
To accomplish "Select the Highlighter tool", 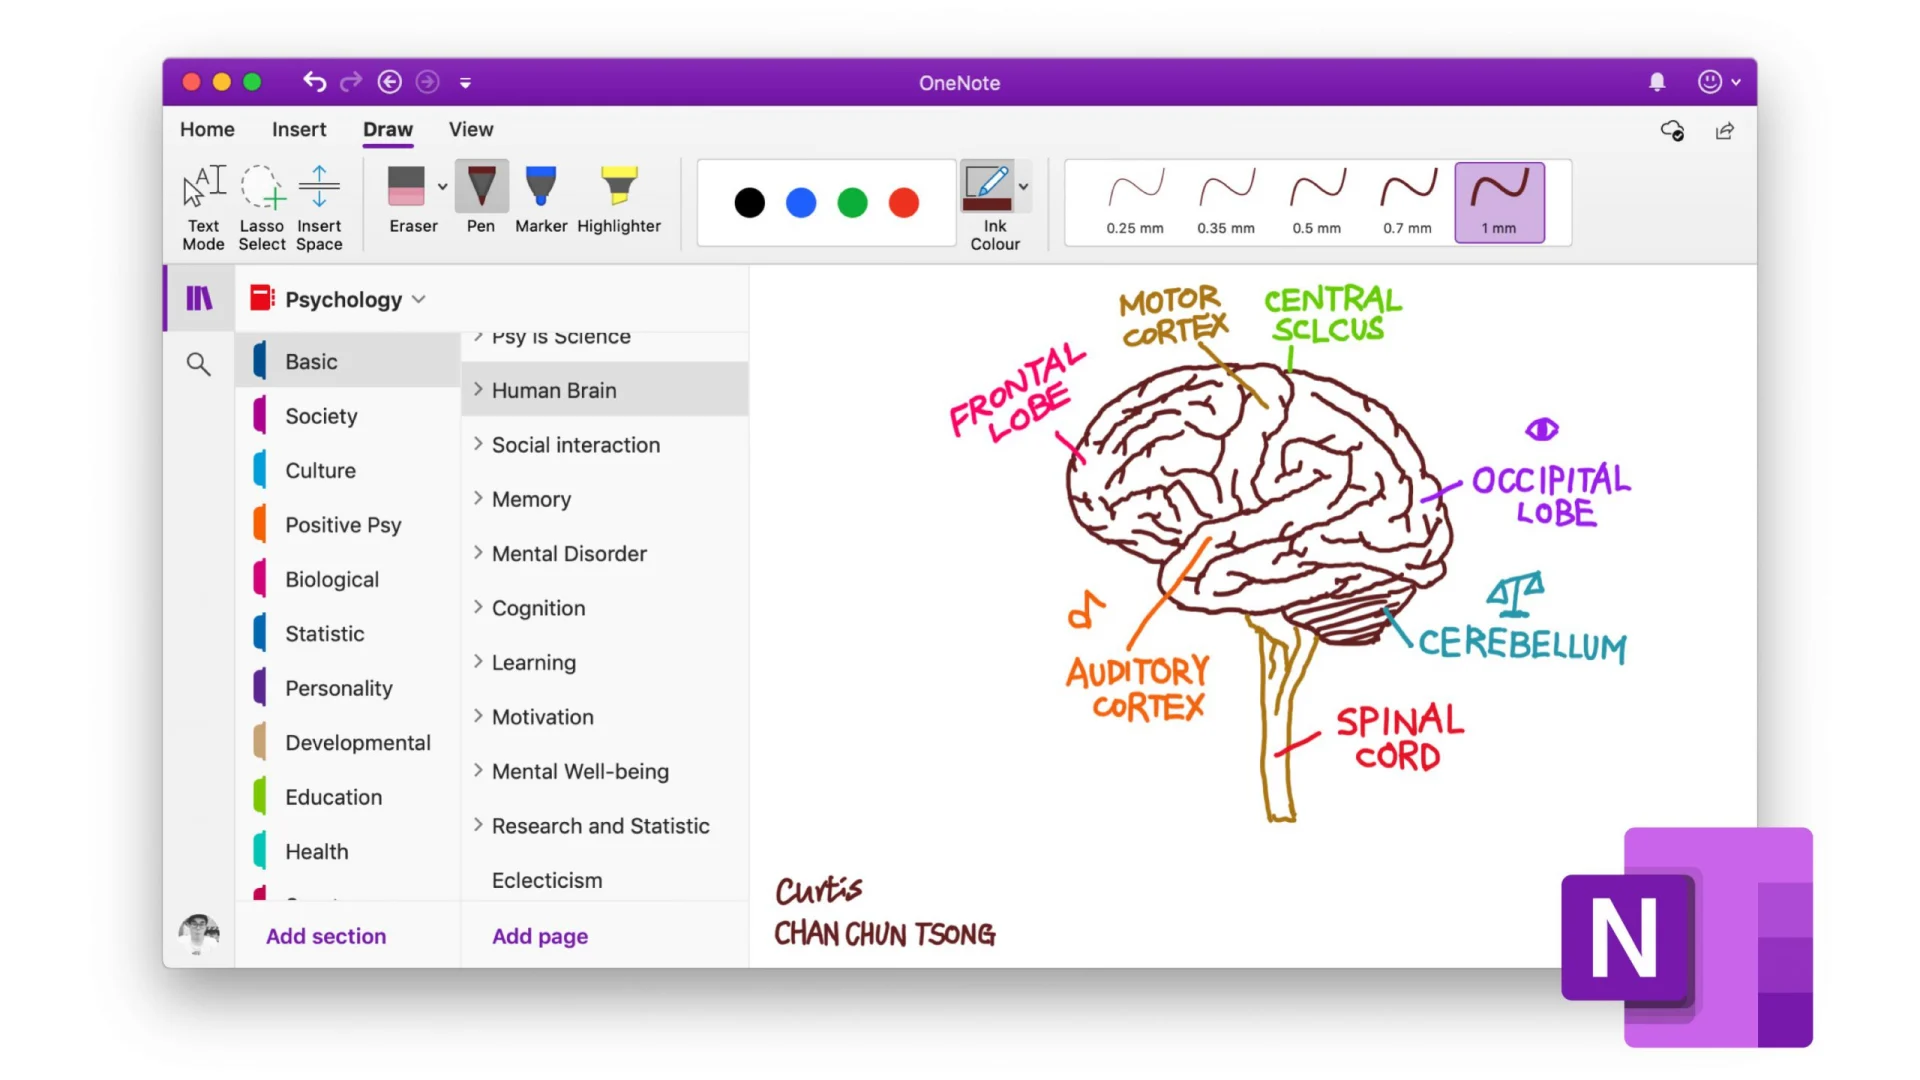I will 617,198.
